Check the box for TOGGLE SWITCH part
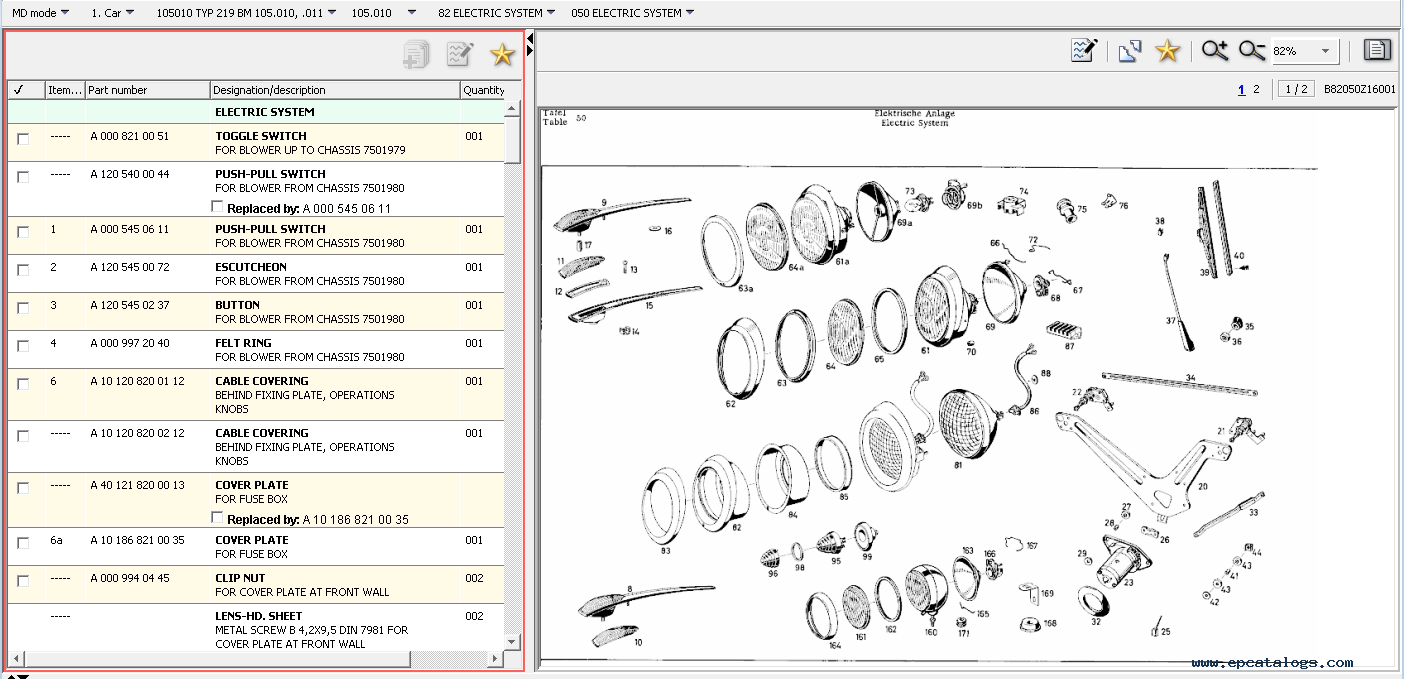 (23, 139)
